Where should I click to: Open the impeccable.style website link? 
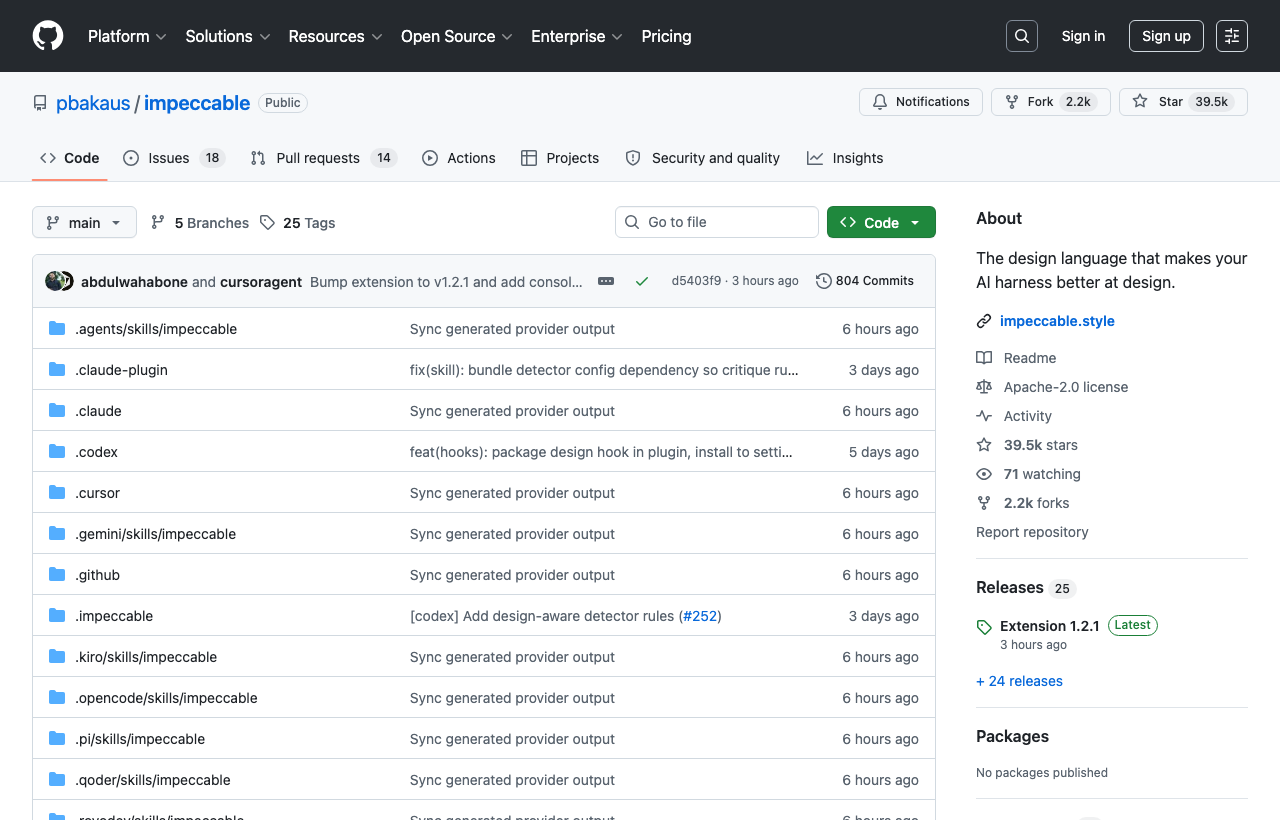point(1057,321)
